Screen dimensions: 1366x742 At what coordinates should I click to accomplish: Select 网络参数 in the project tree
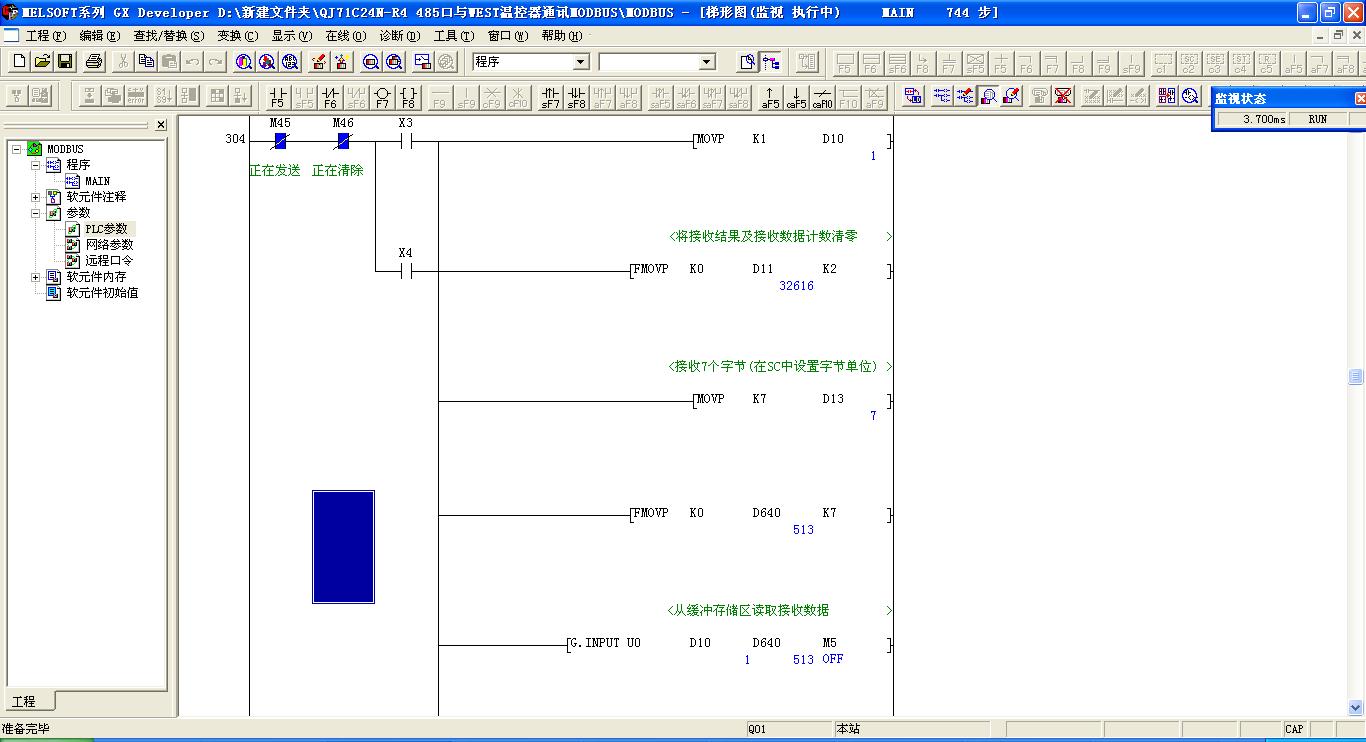(x=108, y=245)
